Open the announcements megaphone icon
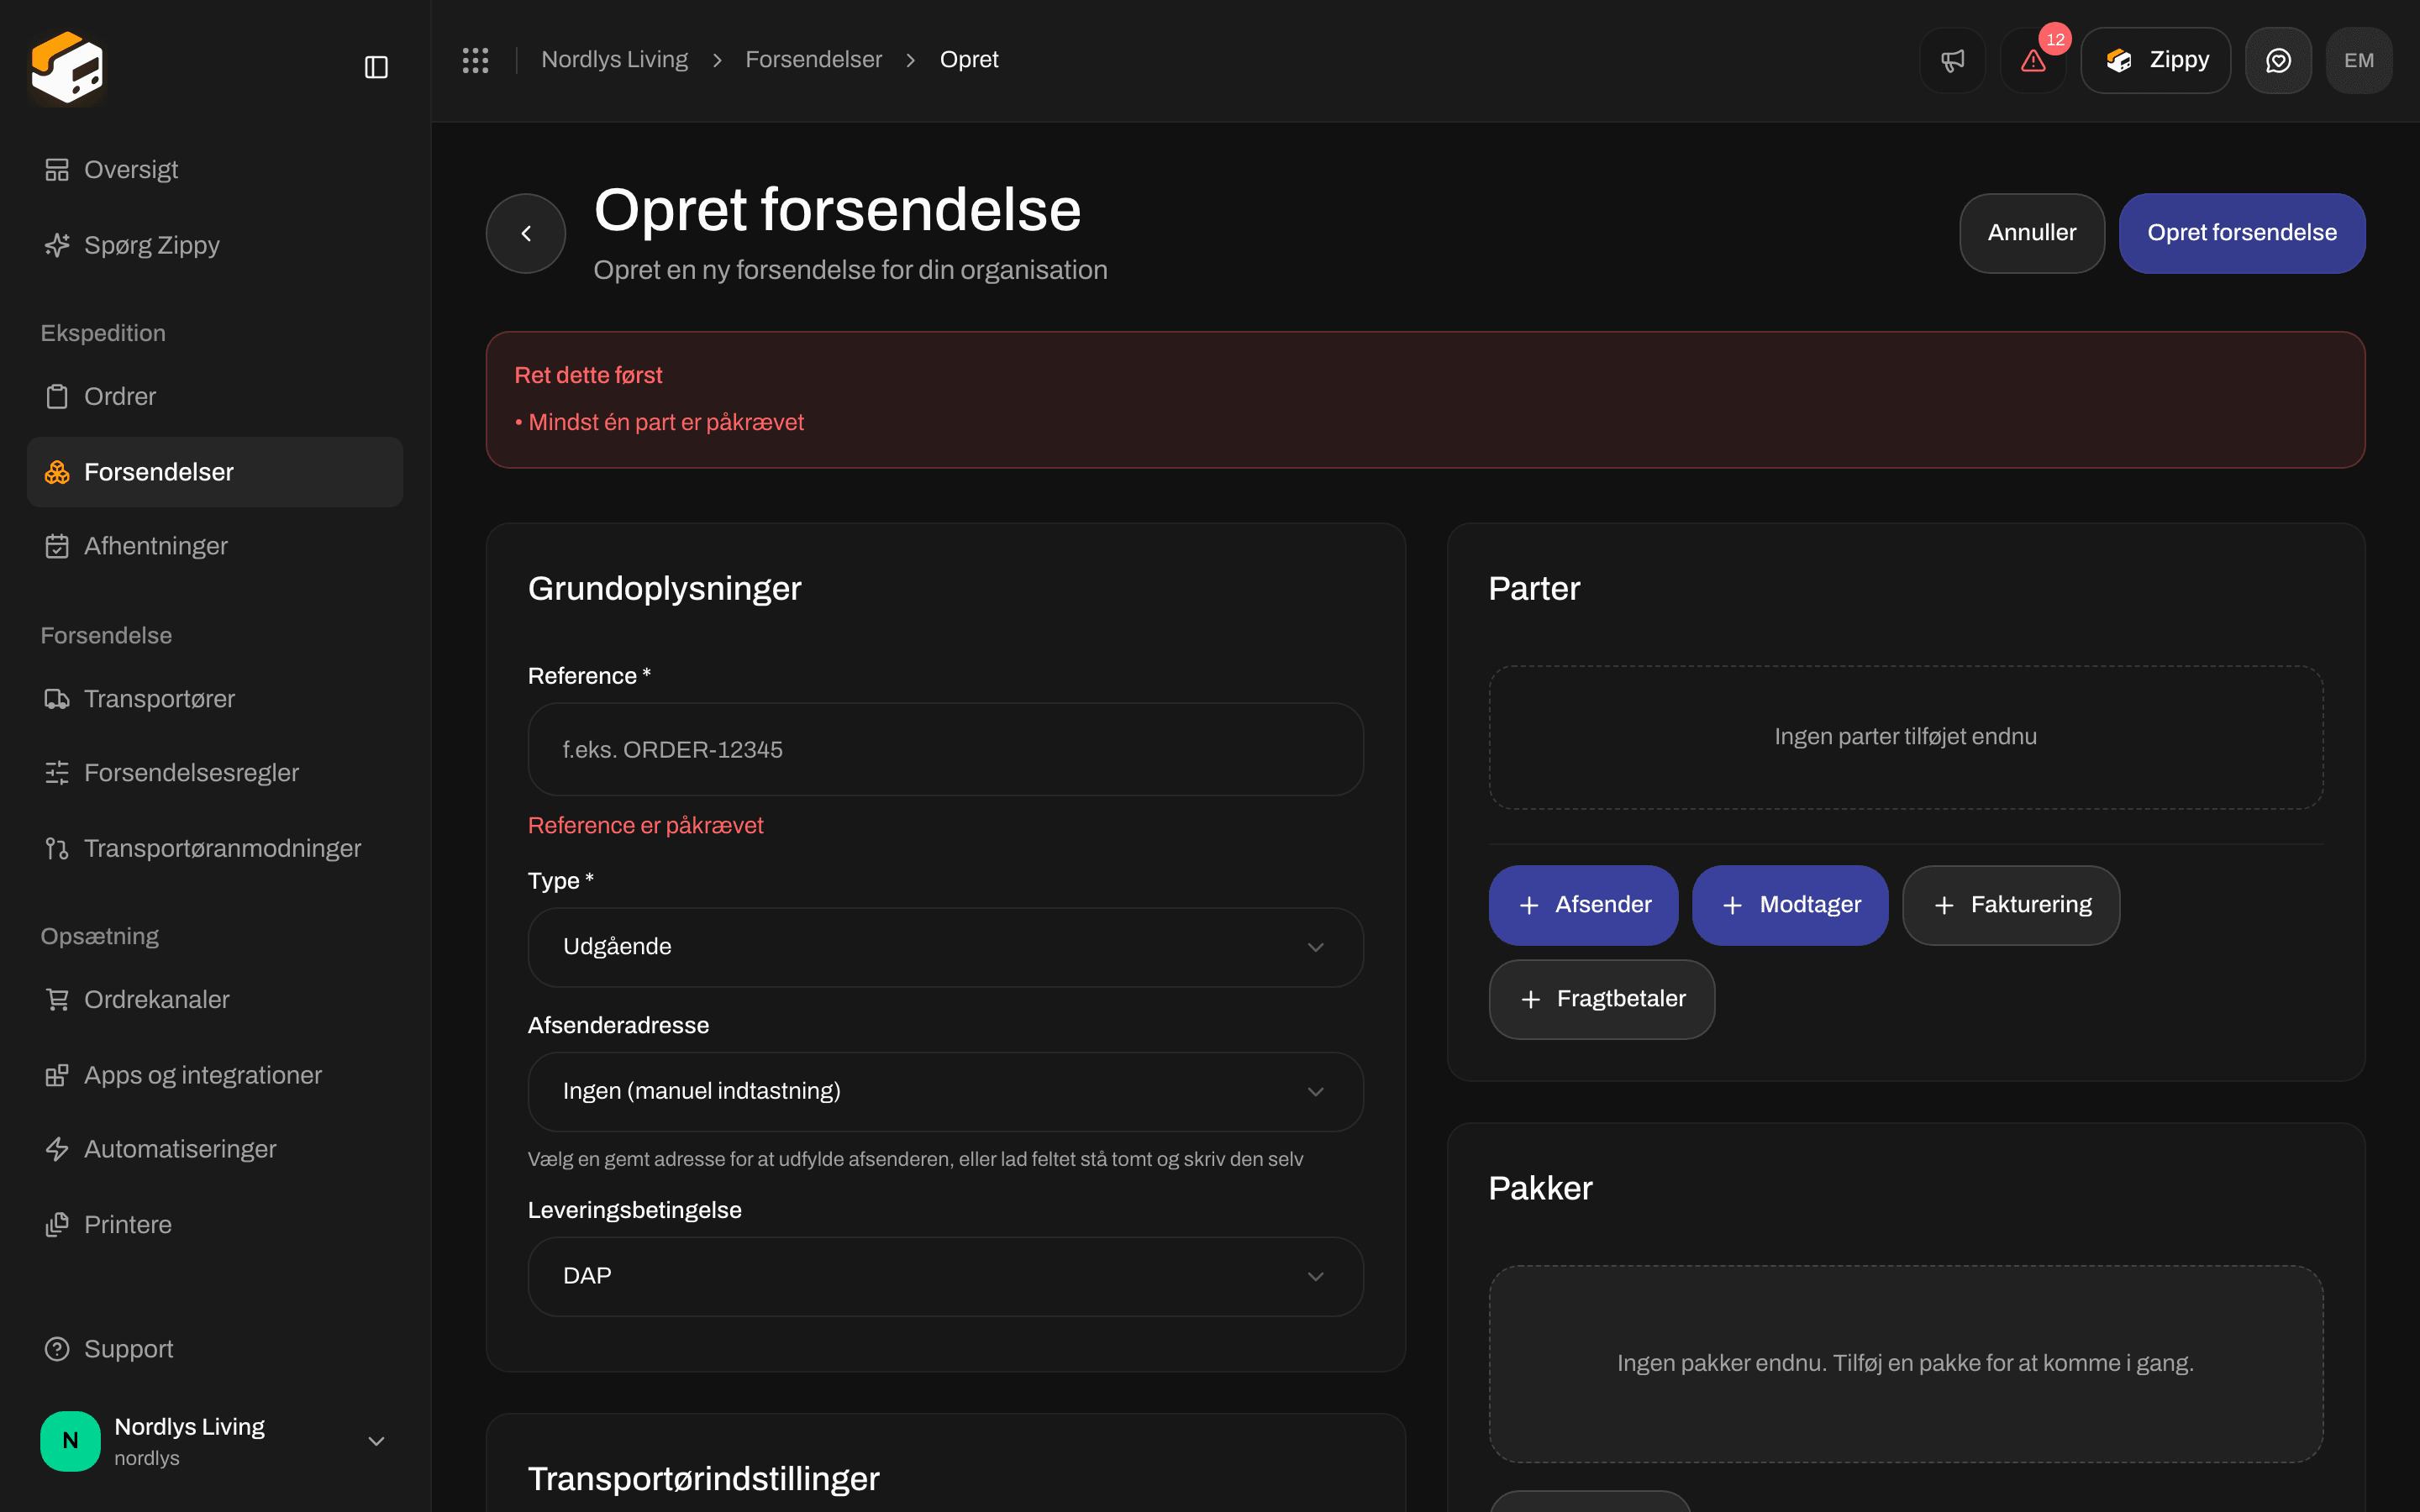The height and width of the screenshot is (1512, 2420). click(1952, 60)
